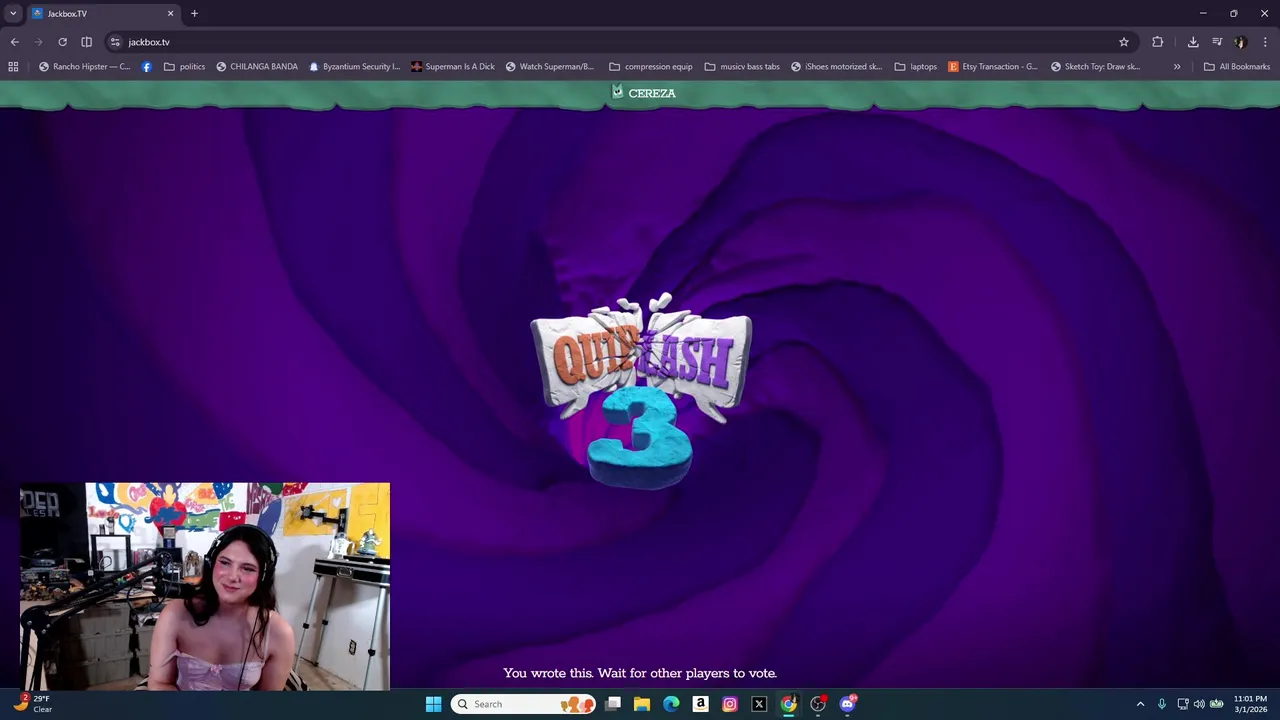Open the Sketch Toy: Draw bookmark

(x=1095, y=67)
